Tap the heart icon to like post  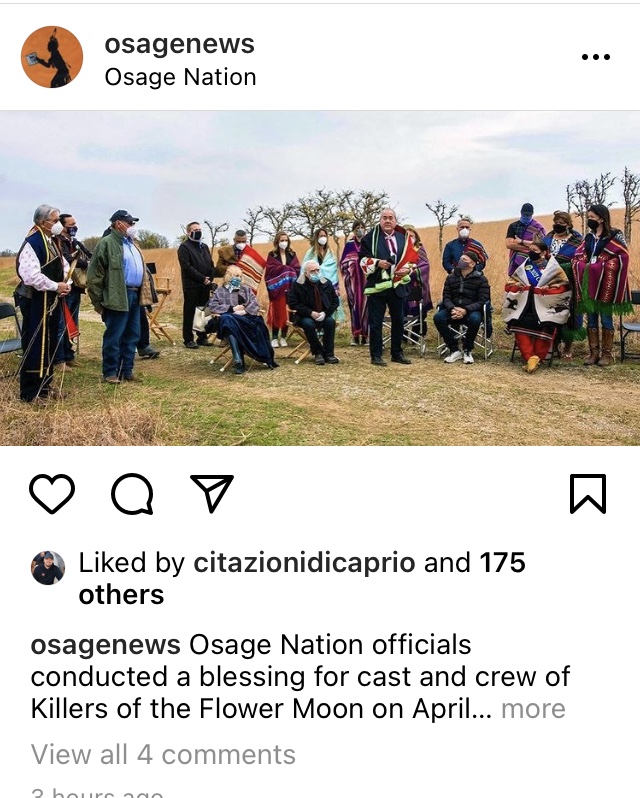click(52, 493)
